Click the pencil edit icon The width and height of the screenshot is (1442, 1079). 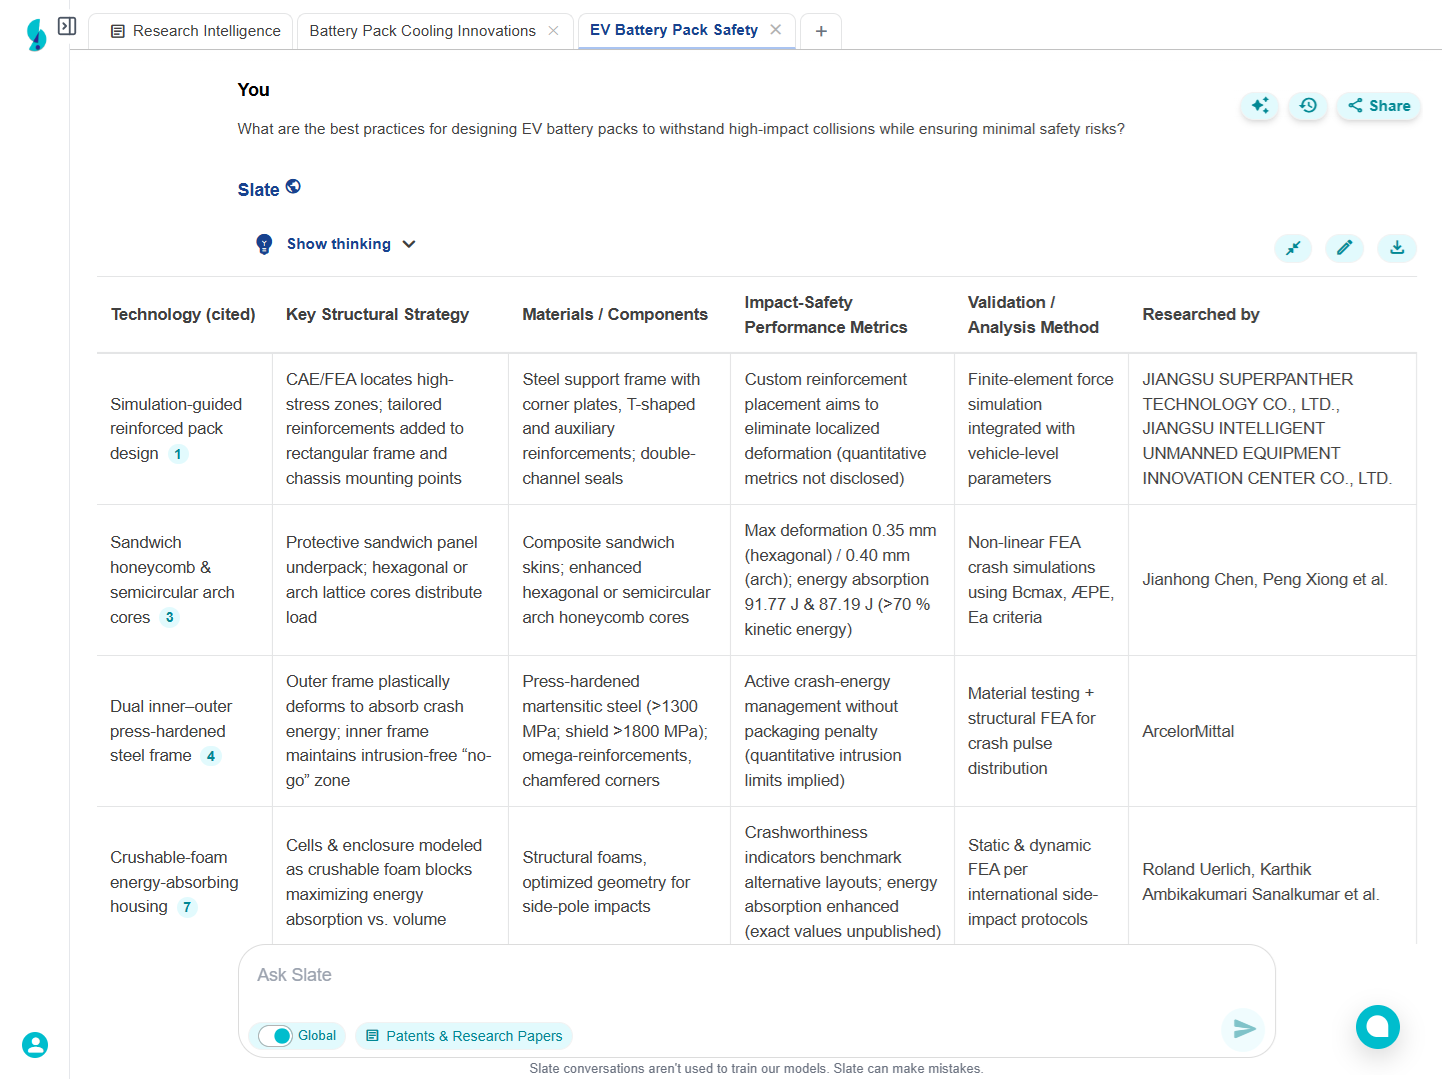(1344, 248)
